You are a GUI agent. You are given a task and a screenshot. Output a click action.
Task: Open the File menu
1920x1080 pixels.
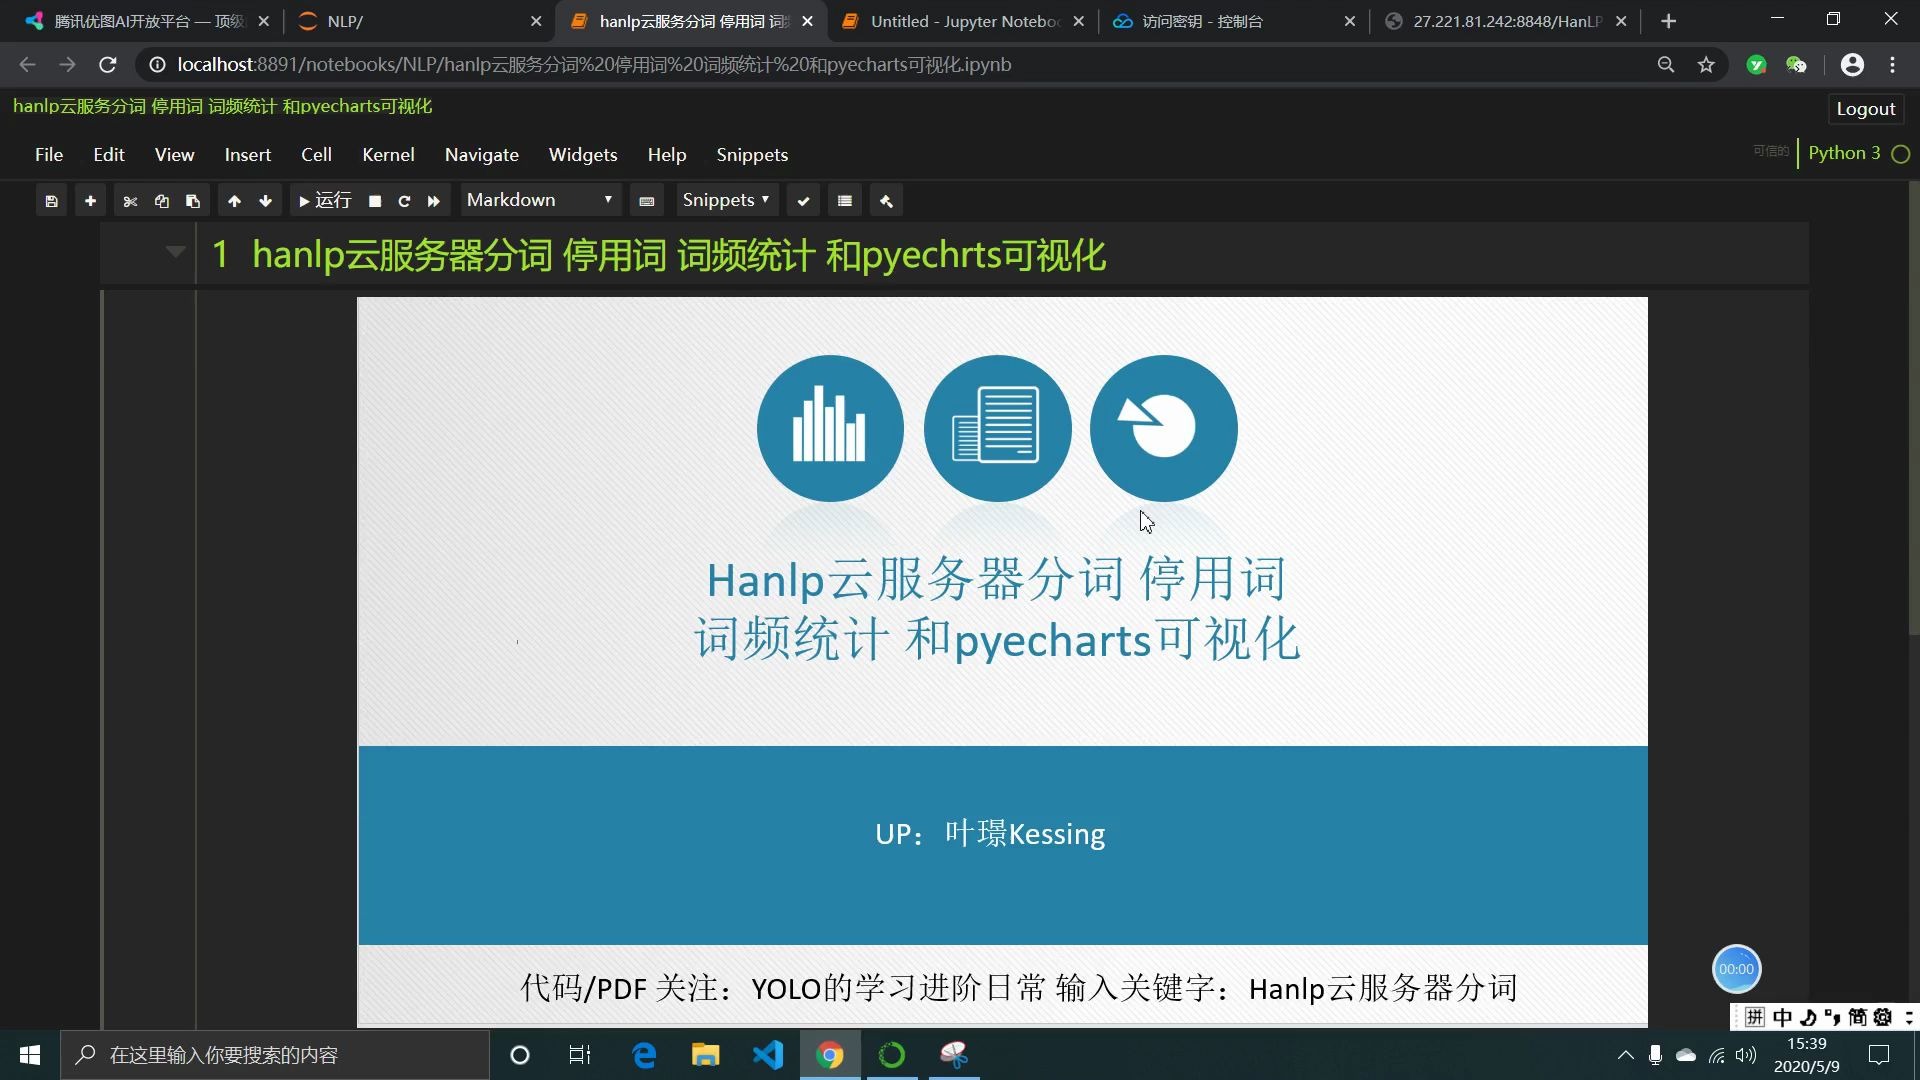point(49,155)
